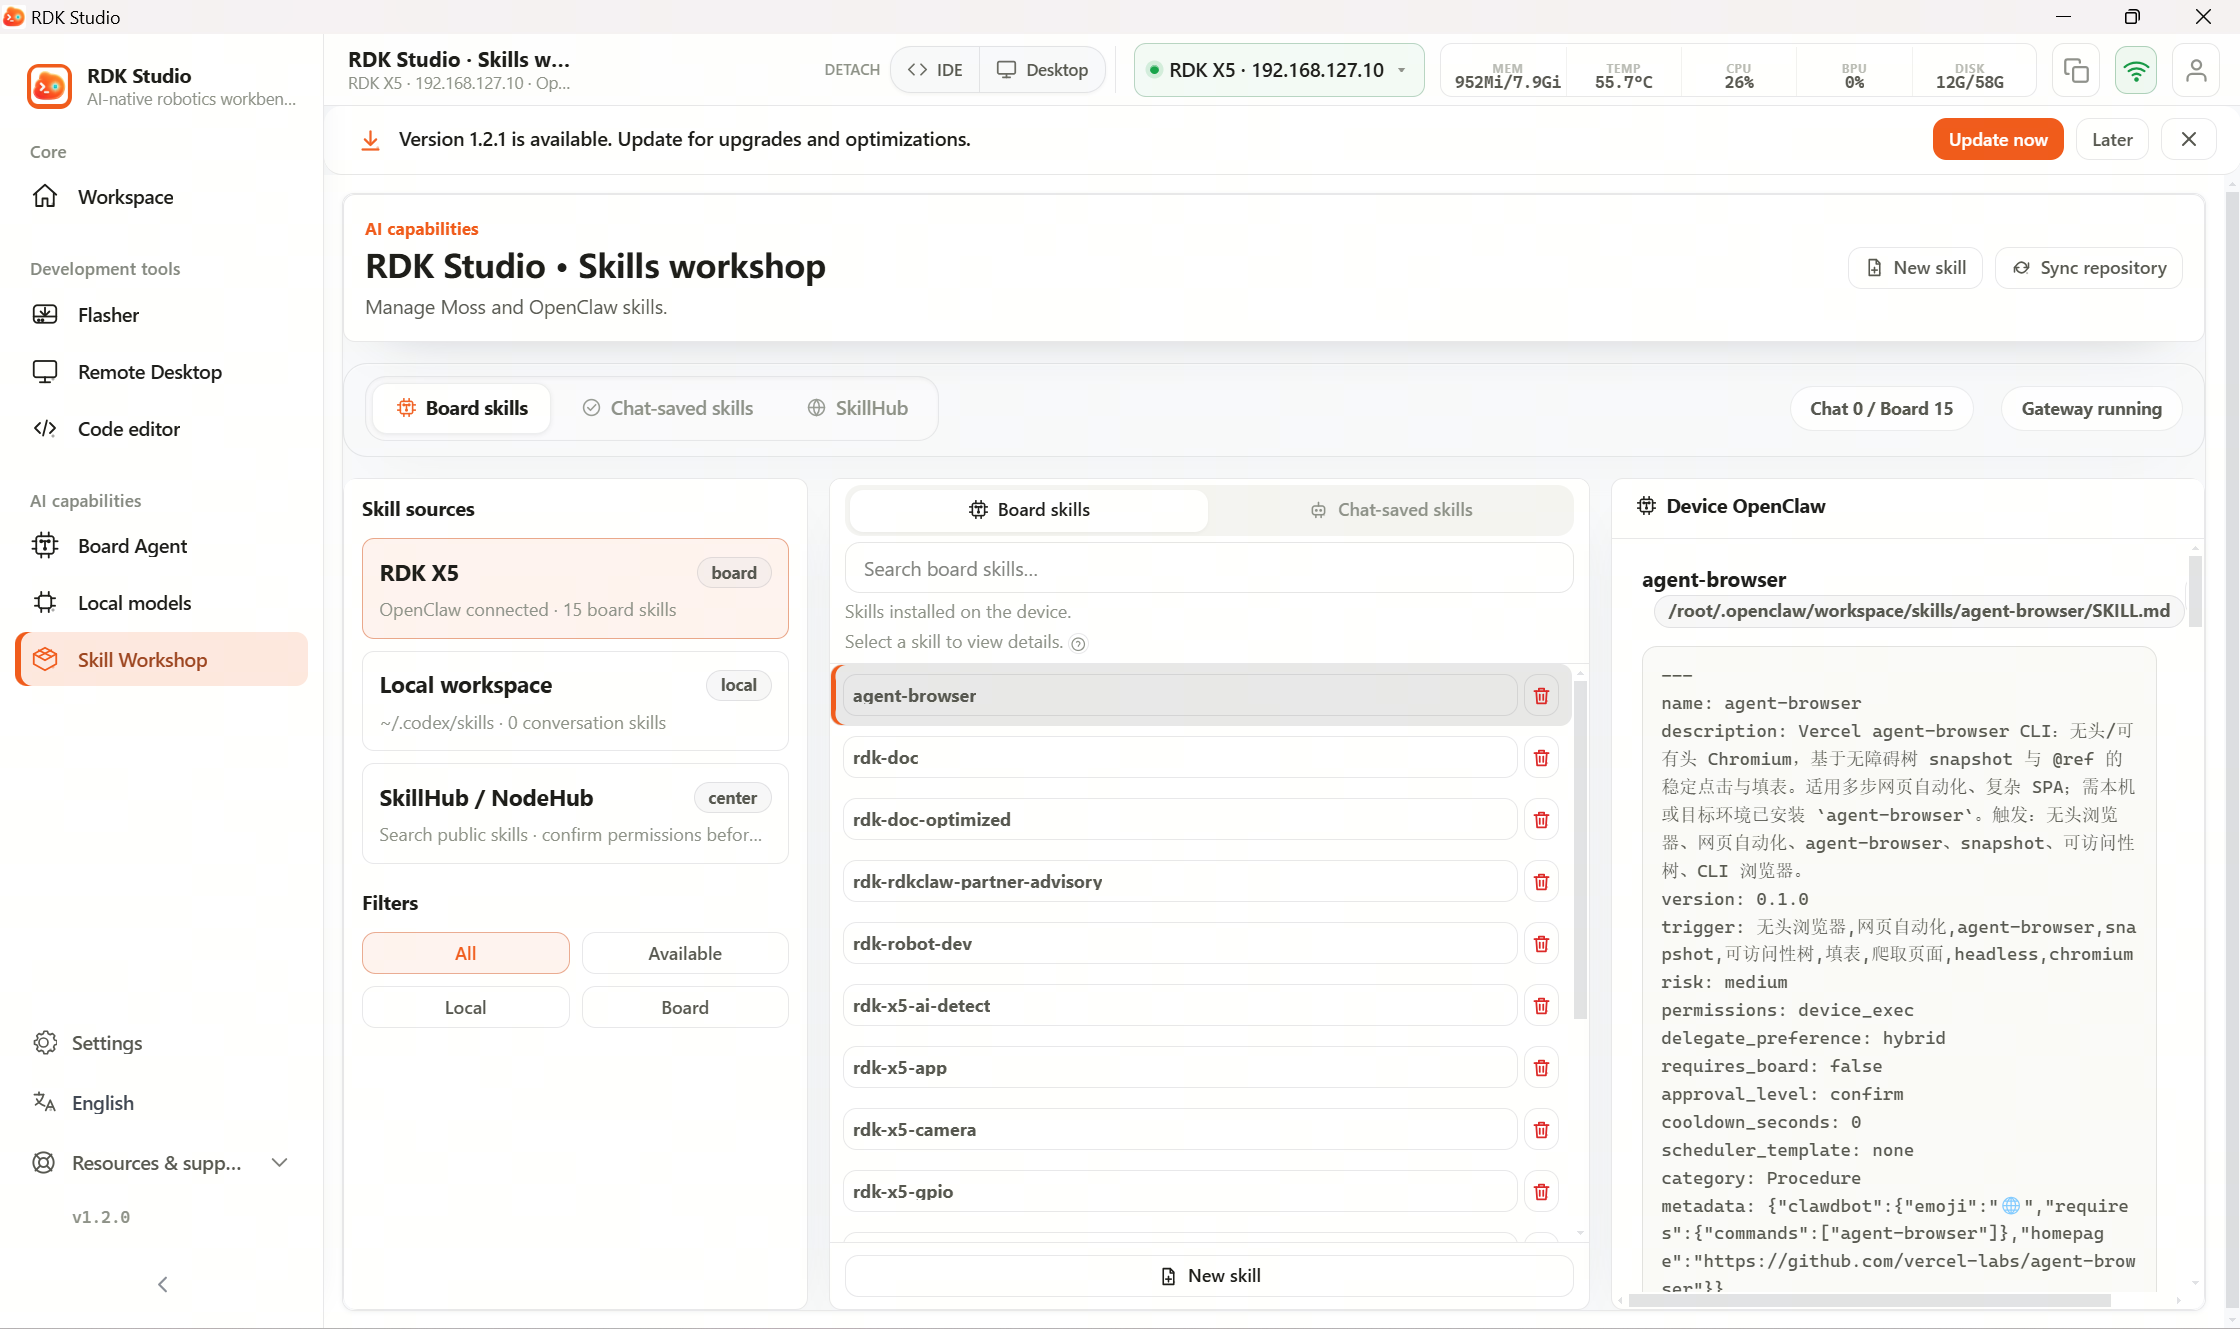Click the download arrow icon in update banner
This screenshot has height=1329, width=2240.
370,140
